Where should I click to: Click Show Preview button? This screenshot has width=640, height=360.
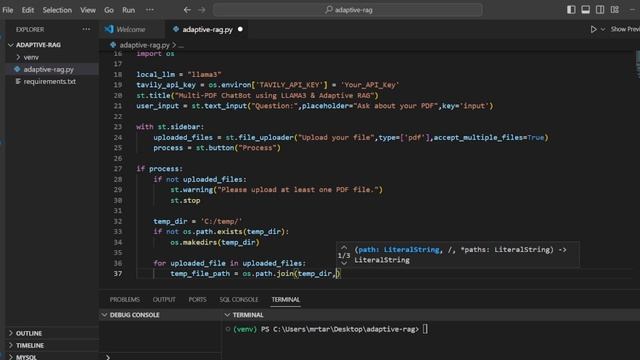(625, 29)
